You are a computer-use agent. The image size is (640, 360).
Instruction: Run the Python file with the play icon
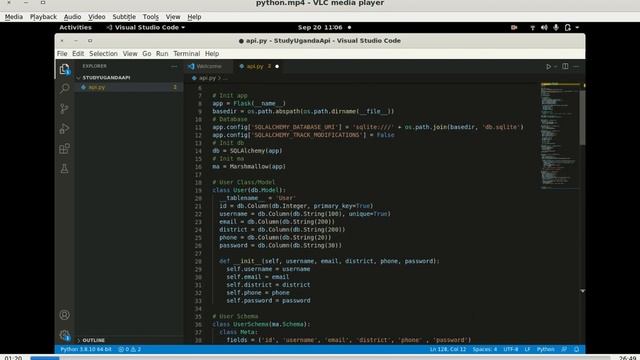point(549,67)
